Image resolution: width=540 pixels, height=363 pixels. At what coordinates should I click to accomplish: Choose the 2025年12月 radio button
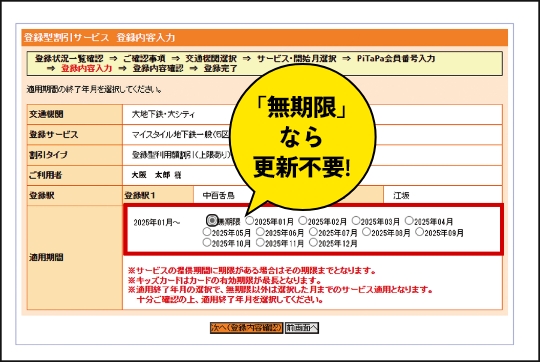(x=313, y=242)
